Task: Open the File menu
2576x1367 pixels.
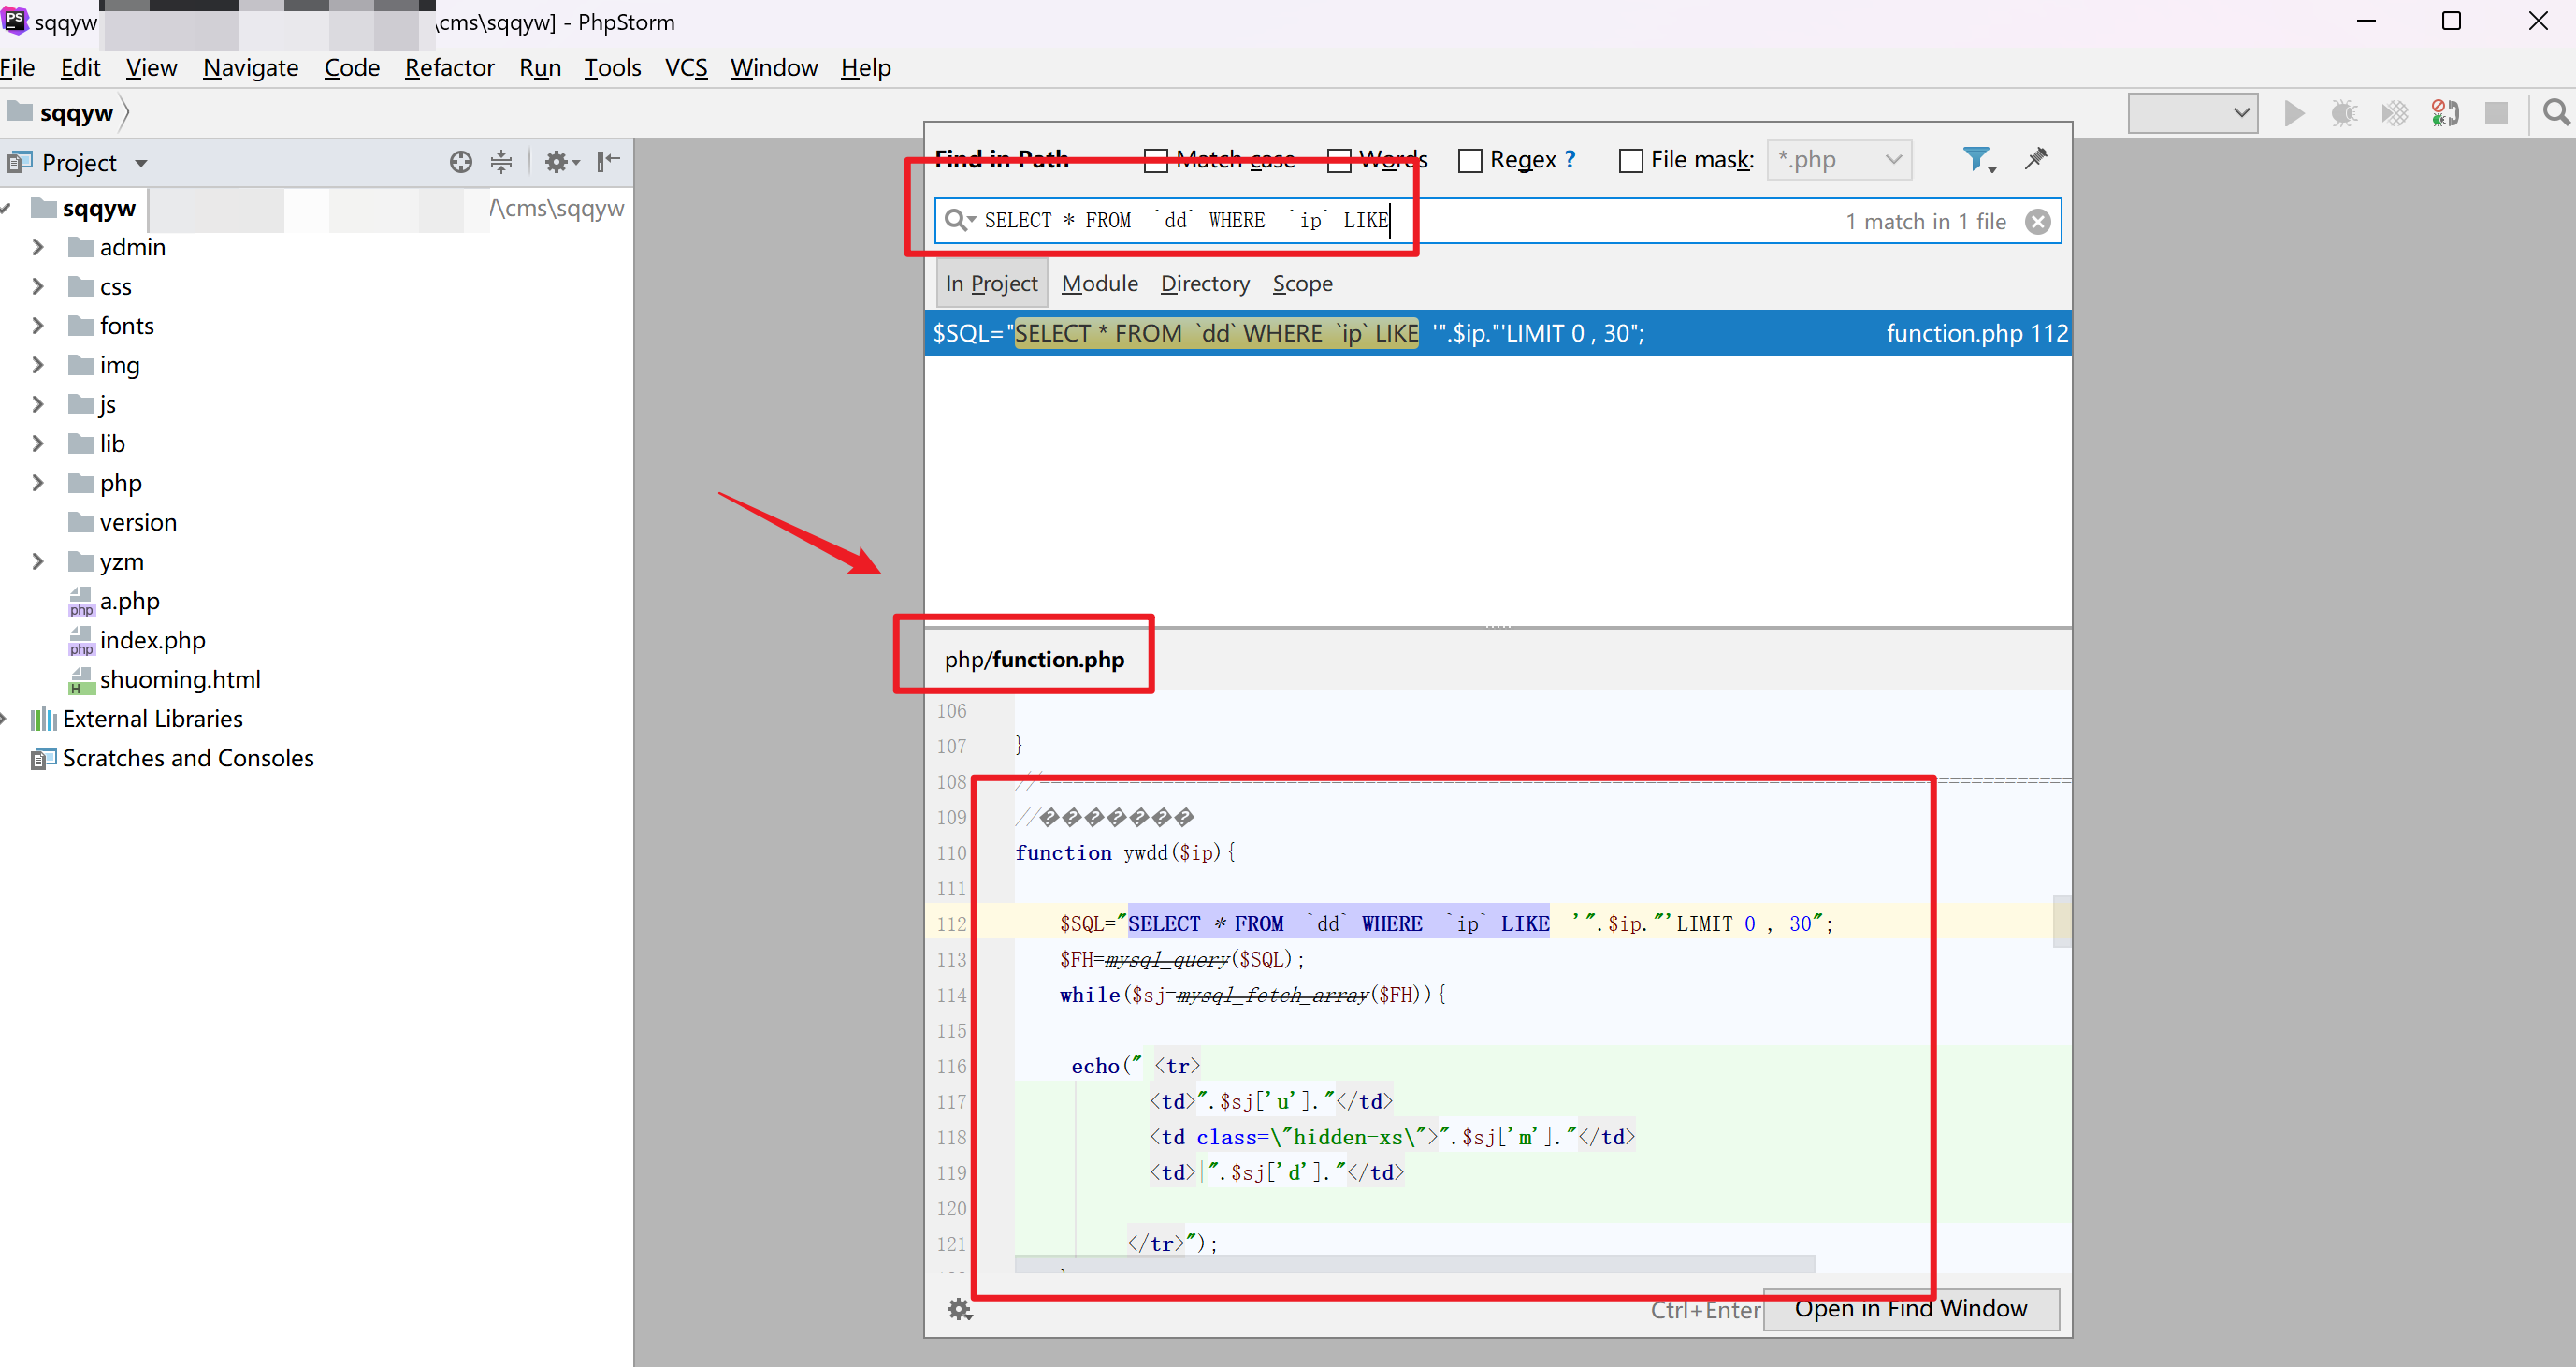Action: [18, 68]
